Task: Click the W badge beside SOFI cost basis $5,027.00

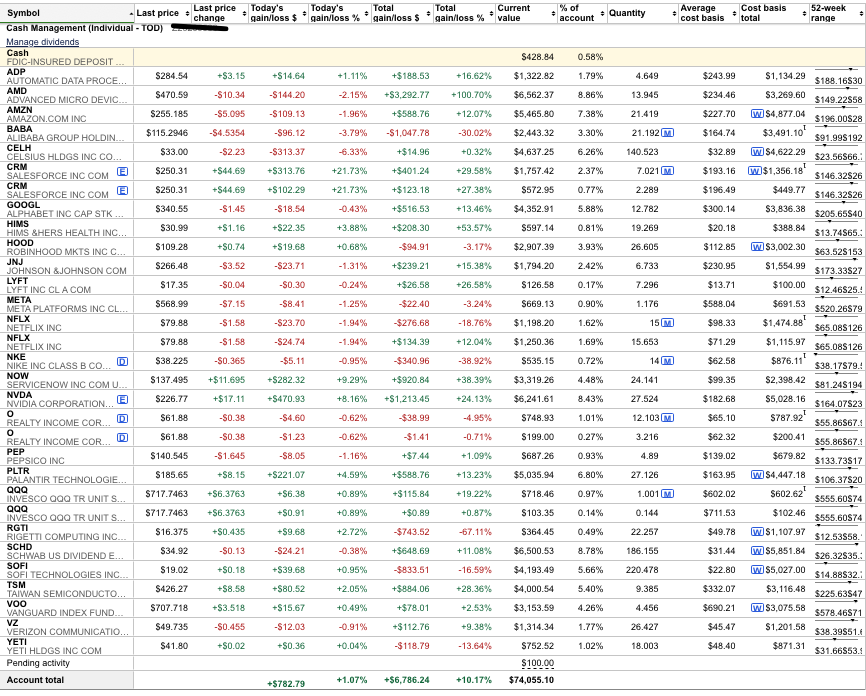Action: (x=757, y=570)
